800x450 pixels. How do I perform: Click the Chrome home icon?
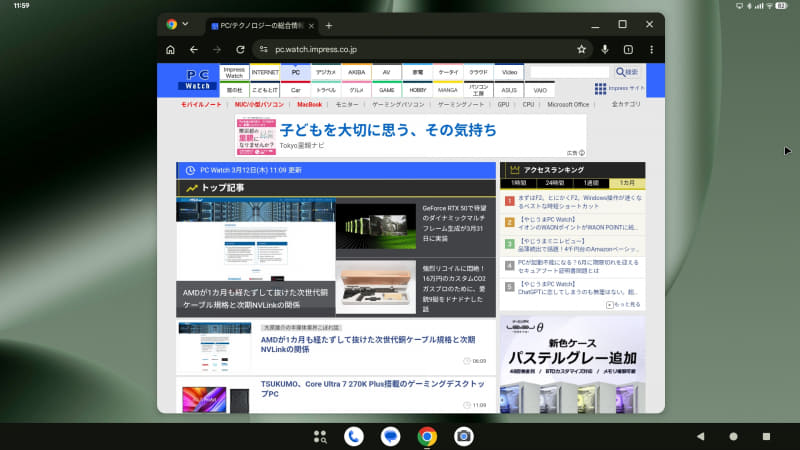170,49
